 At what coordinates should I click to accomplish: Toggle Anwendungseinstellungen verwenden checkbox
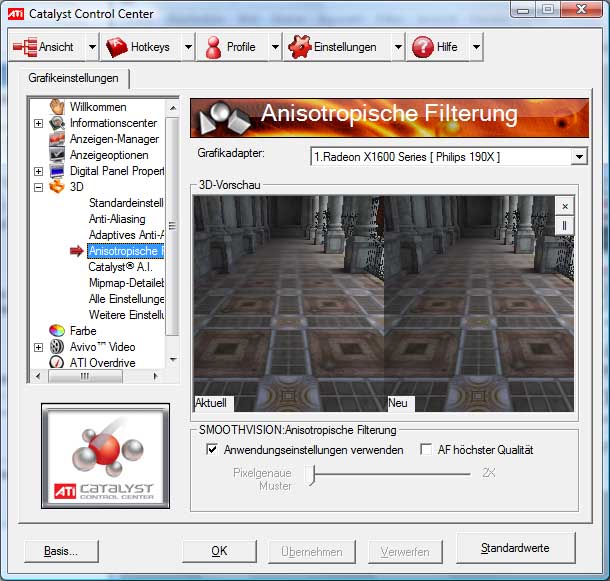point(212,450)
